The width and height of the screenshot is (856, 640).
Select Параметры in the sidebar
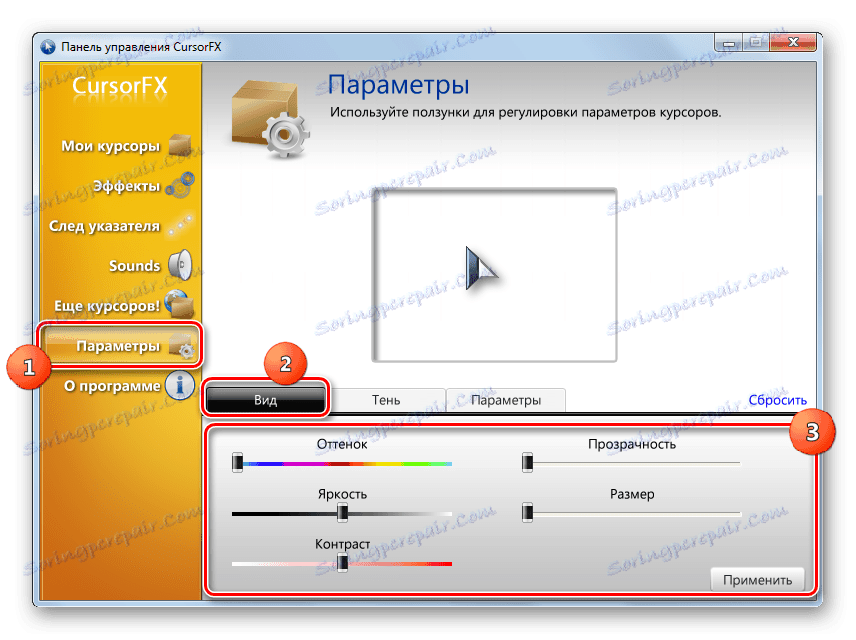[x=121, y=346]
